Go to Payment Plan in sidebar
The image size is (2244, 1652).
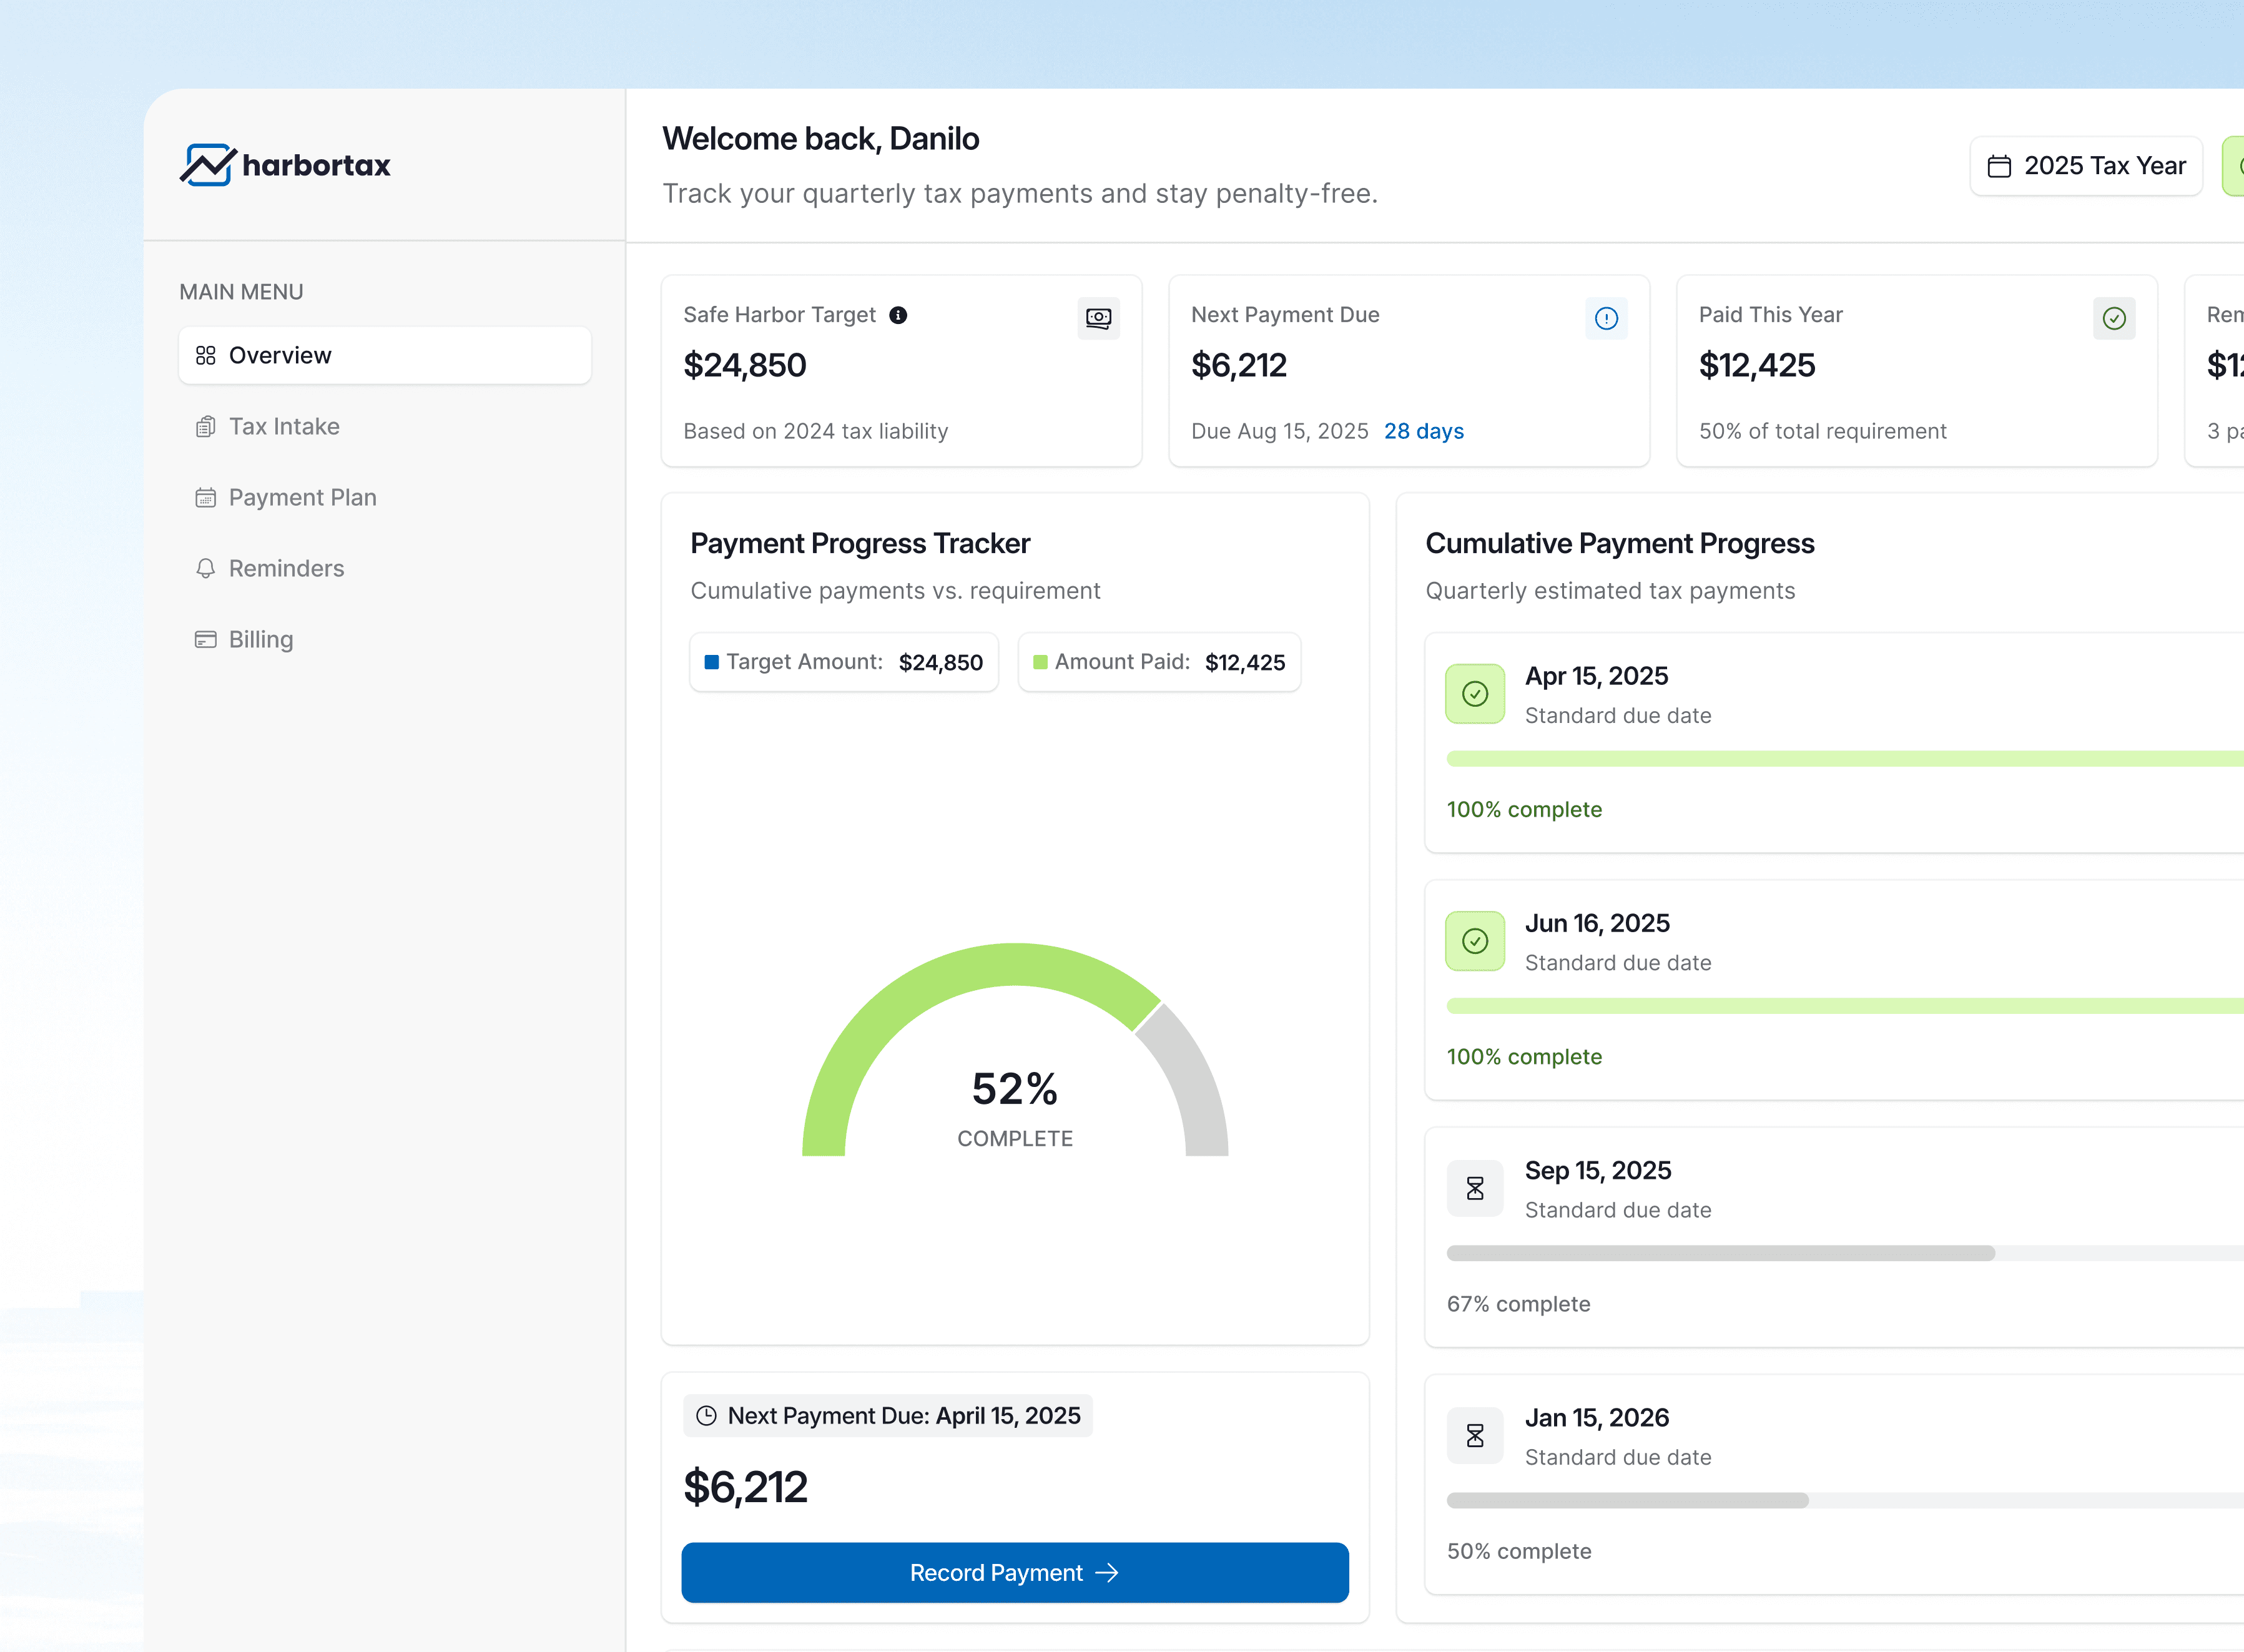[x=302, y=497]
